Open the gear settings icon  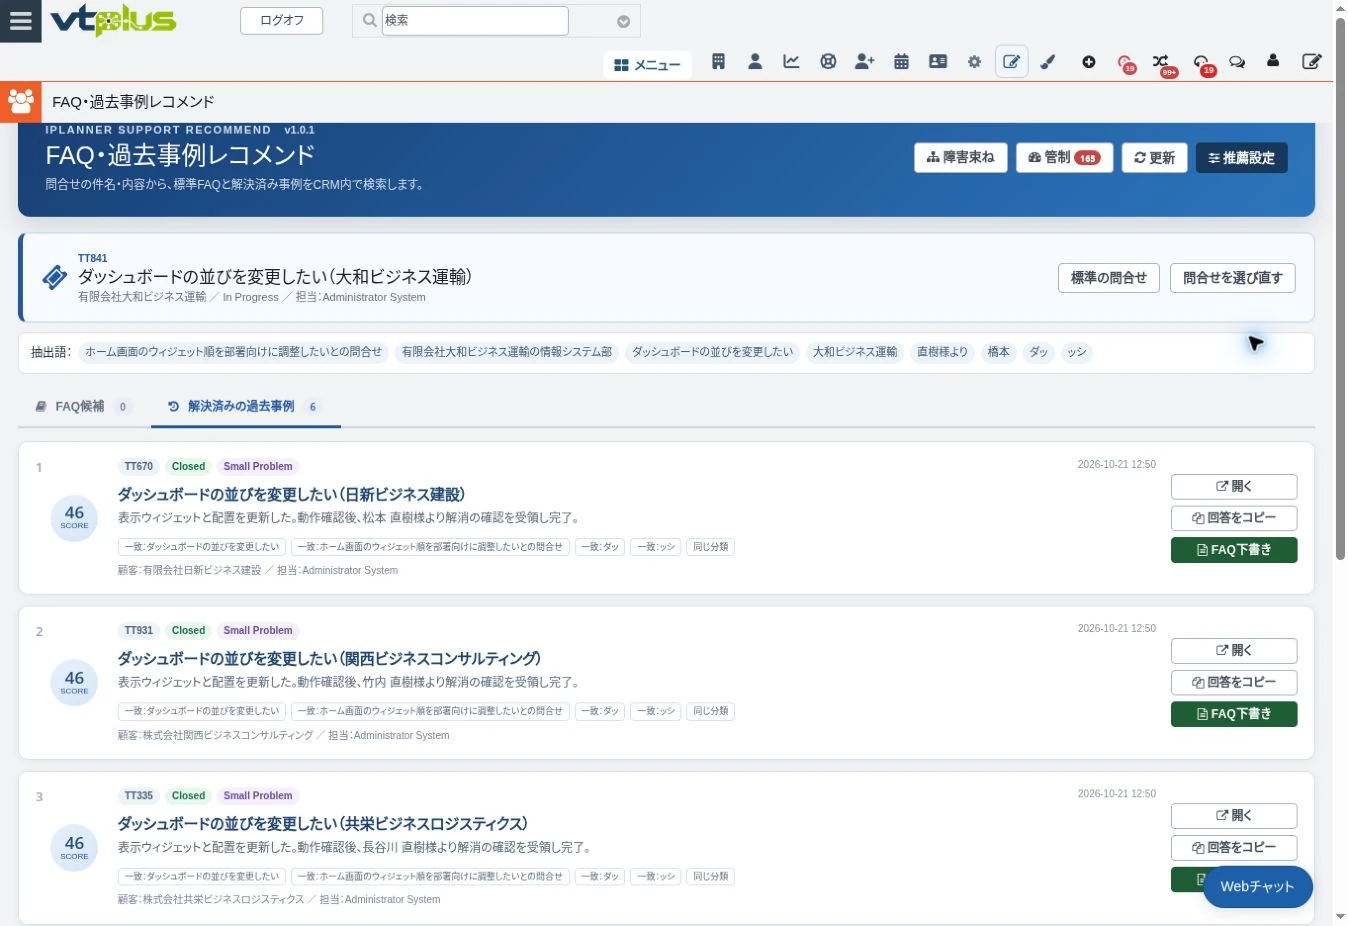pyautogui.click(x=974, y=62)
